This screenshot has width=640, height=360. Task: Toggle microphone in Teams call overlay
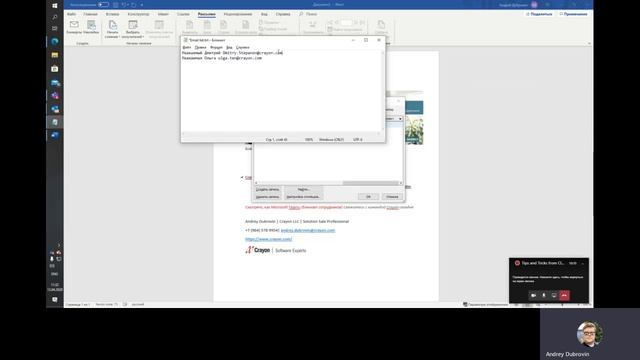coord(544,295)
